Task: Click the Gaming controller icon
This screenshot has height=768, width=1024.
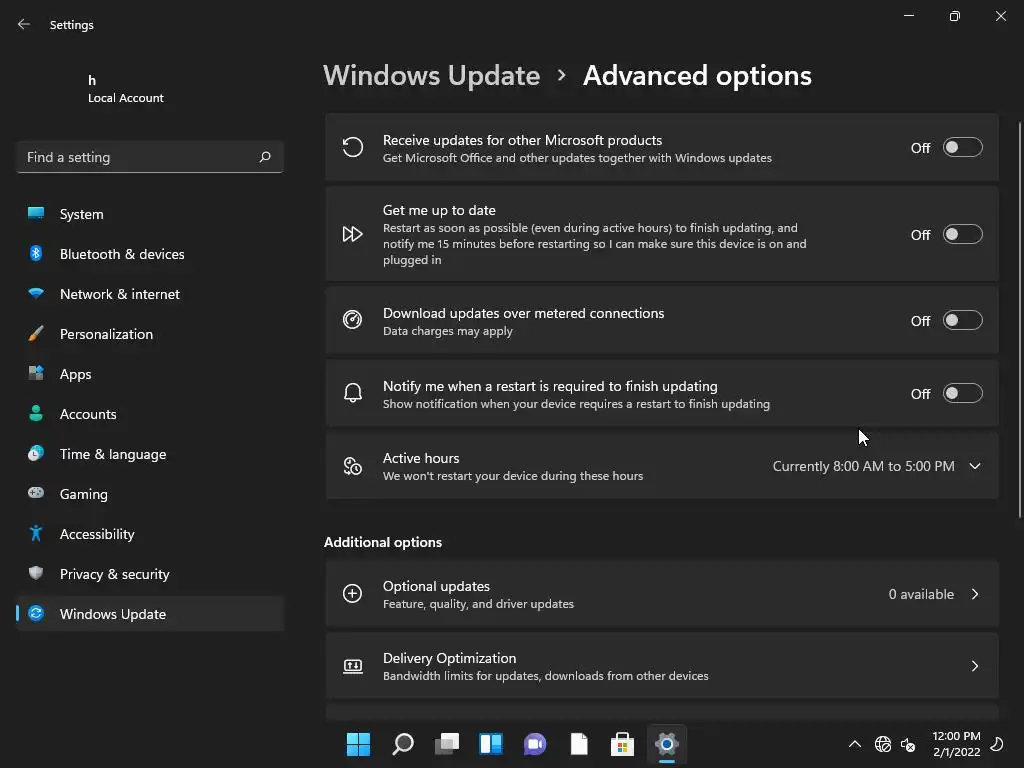Action: [36, 493]
